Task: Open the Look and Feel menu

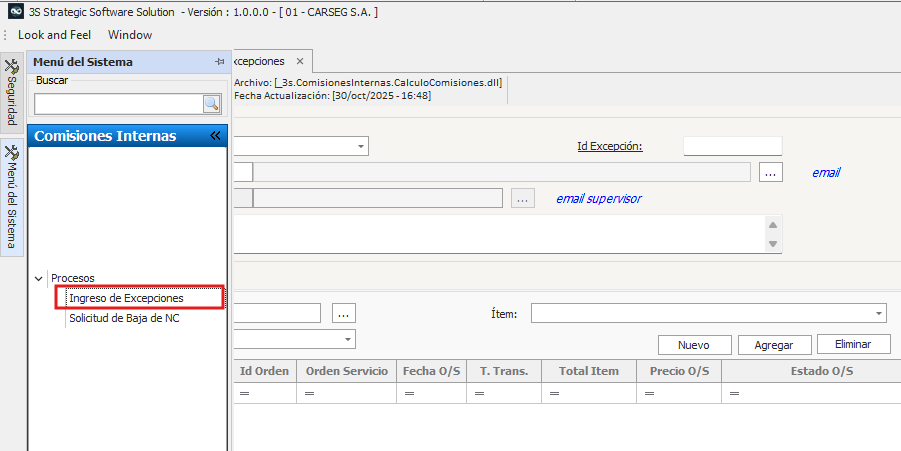Action: click(54, 35)
